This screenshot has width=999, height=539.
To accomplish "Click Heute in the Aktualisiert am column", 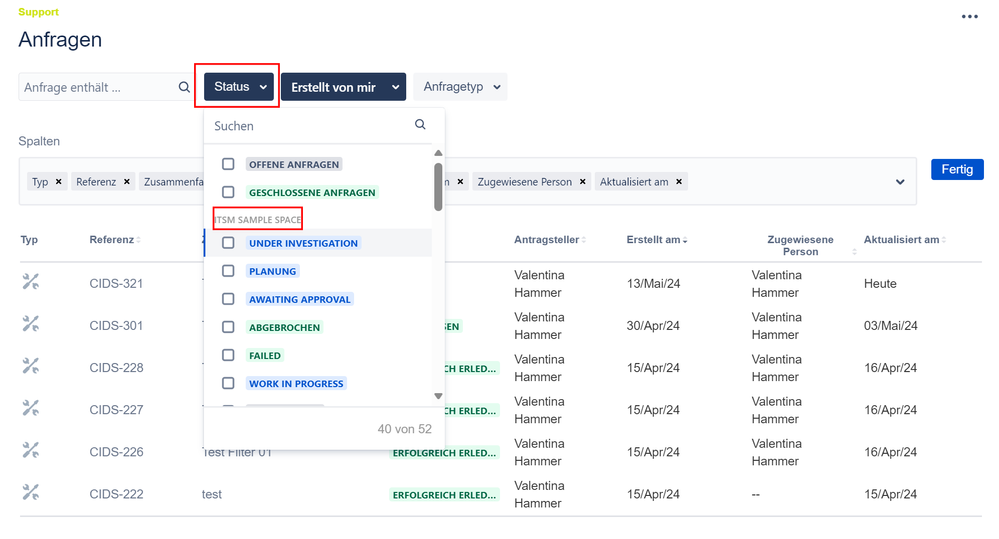I will pyautogui.click(x=880, y=284).
